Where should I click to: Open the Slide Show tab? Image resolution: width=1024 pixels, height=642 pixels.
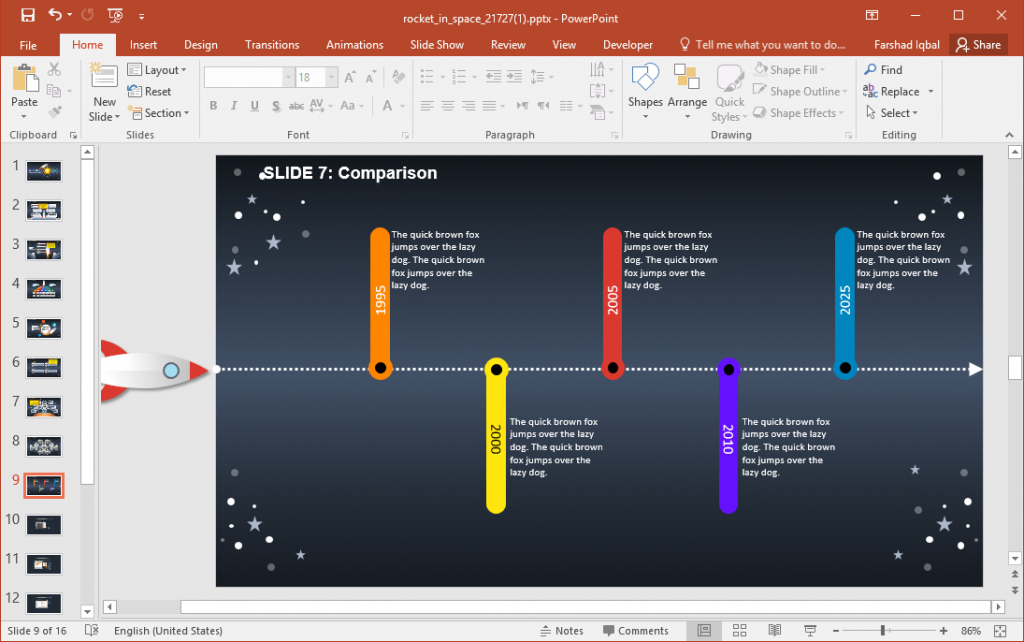point(436,44)
